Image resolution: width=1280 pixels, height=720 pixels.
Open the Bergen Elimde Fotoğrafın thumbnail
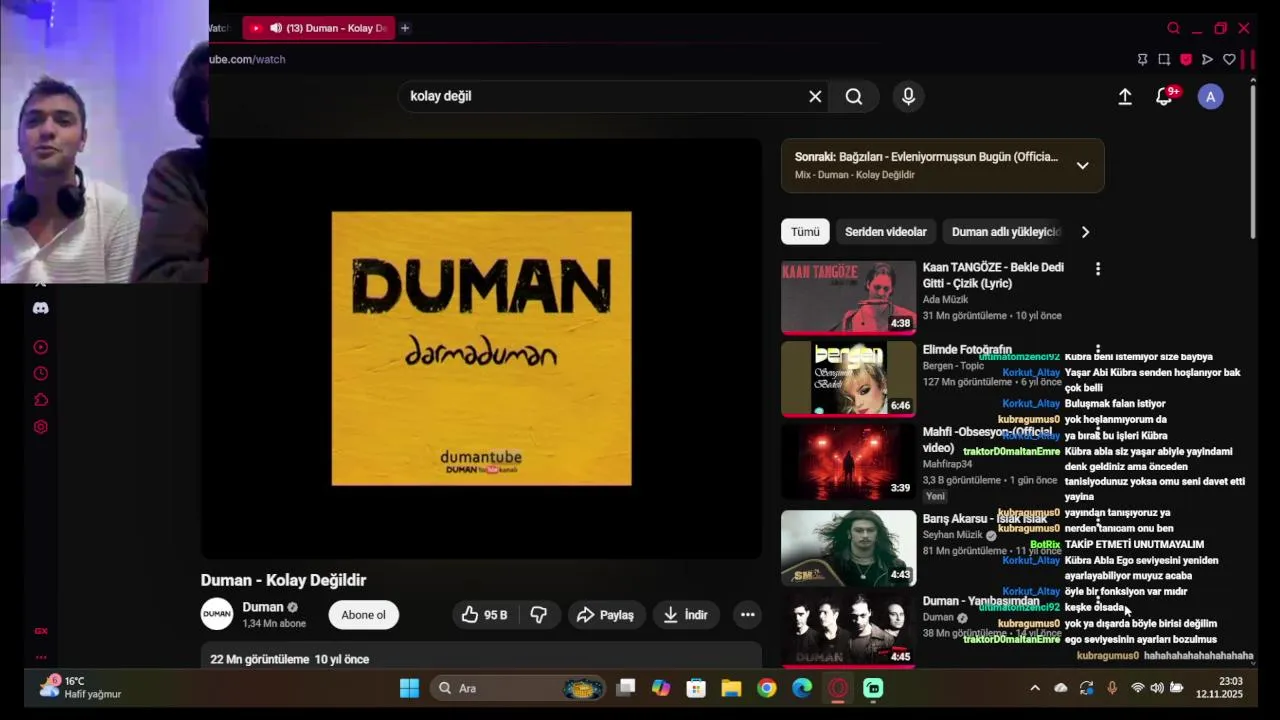848,379
